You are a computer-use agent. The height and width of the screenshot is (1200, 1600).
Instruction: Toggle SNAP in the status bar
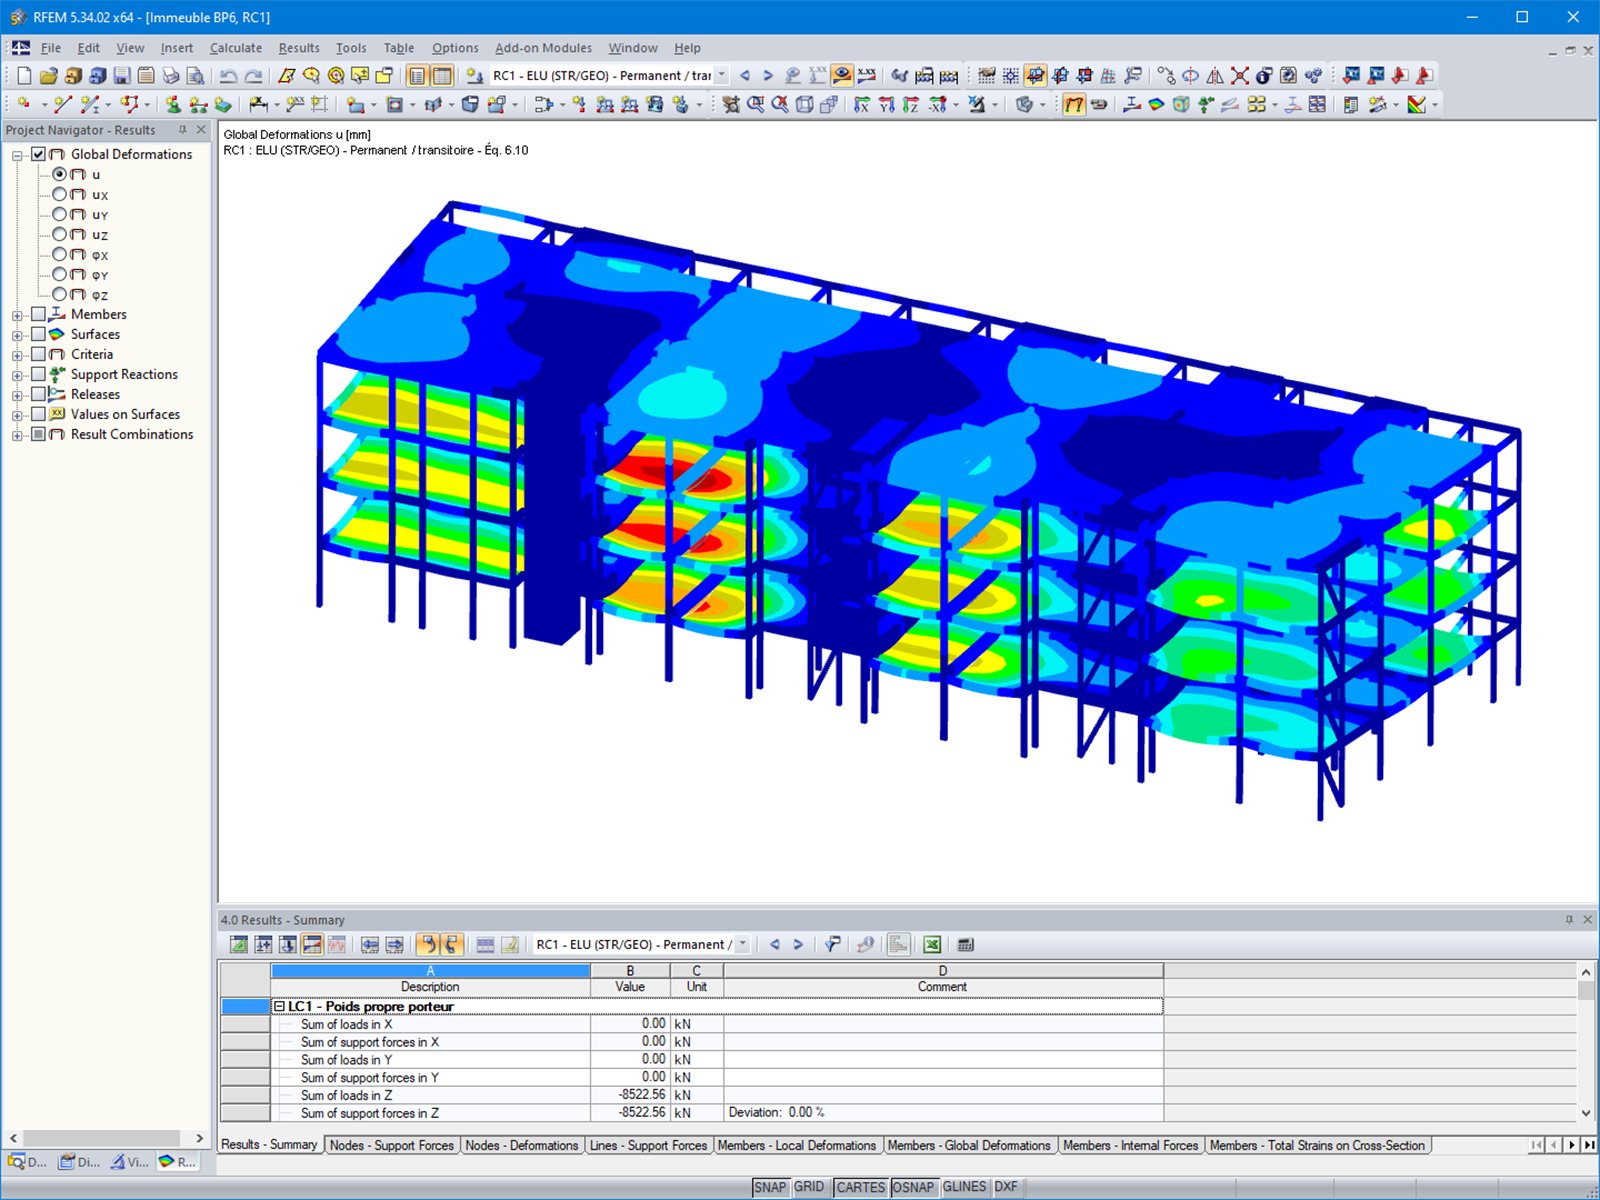point(770,1187)
